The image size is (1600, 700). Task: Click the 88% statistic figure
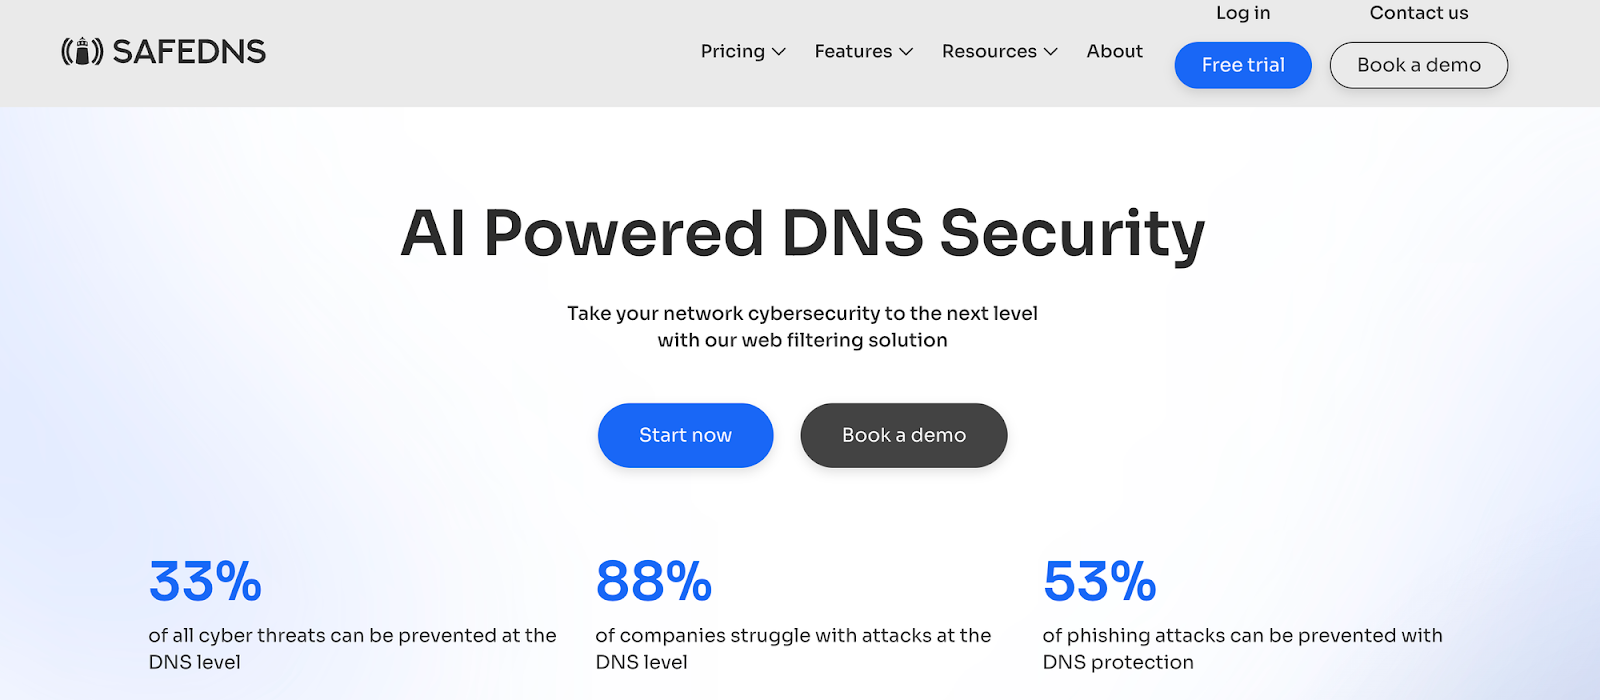coord(654,581)
